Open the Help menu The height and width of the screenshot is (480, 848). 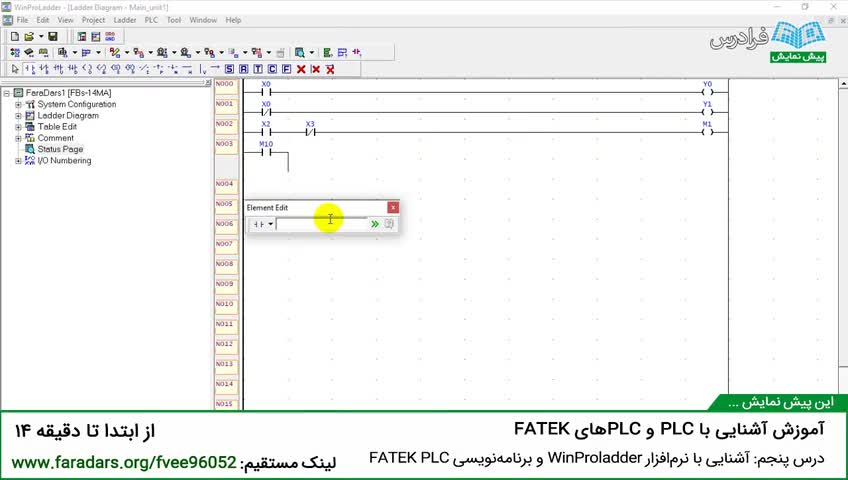(x=233, y=20)
